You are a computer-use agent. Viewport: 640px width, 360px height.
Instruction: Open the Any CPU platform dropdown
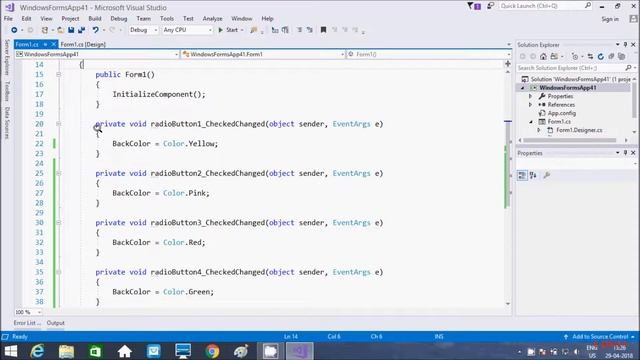tap(188, 30)
